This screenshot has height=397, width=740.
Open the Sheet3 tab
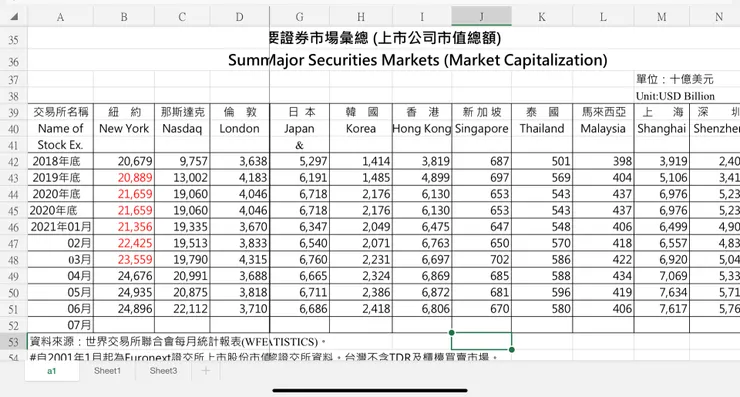163,371
